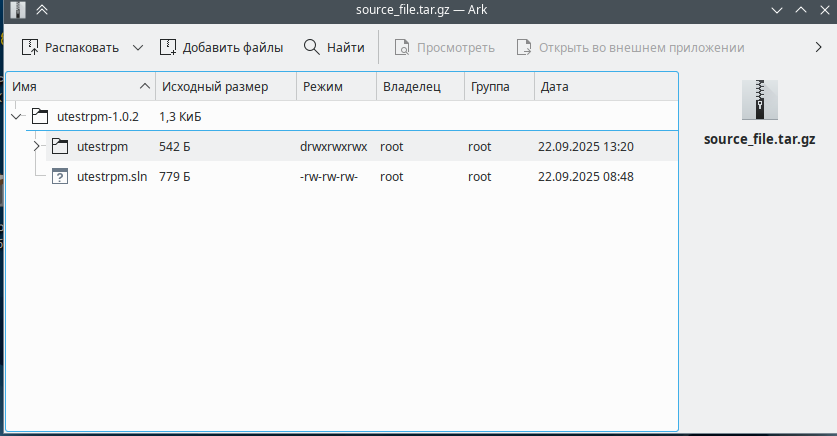Click the 542 Б size cell
Image resolution: width=837 pixels, height=436 pixels.
[175, 146]
